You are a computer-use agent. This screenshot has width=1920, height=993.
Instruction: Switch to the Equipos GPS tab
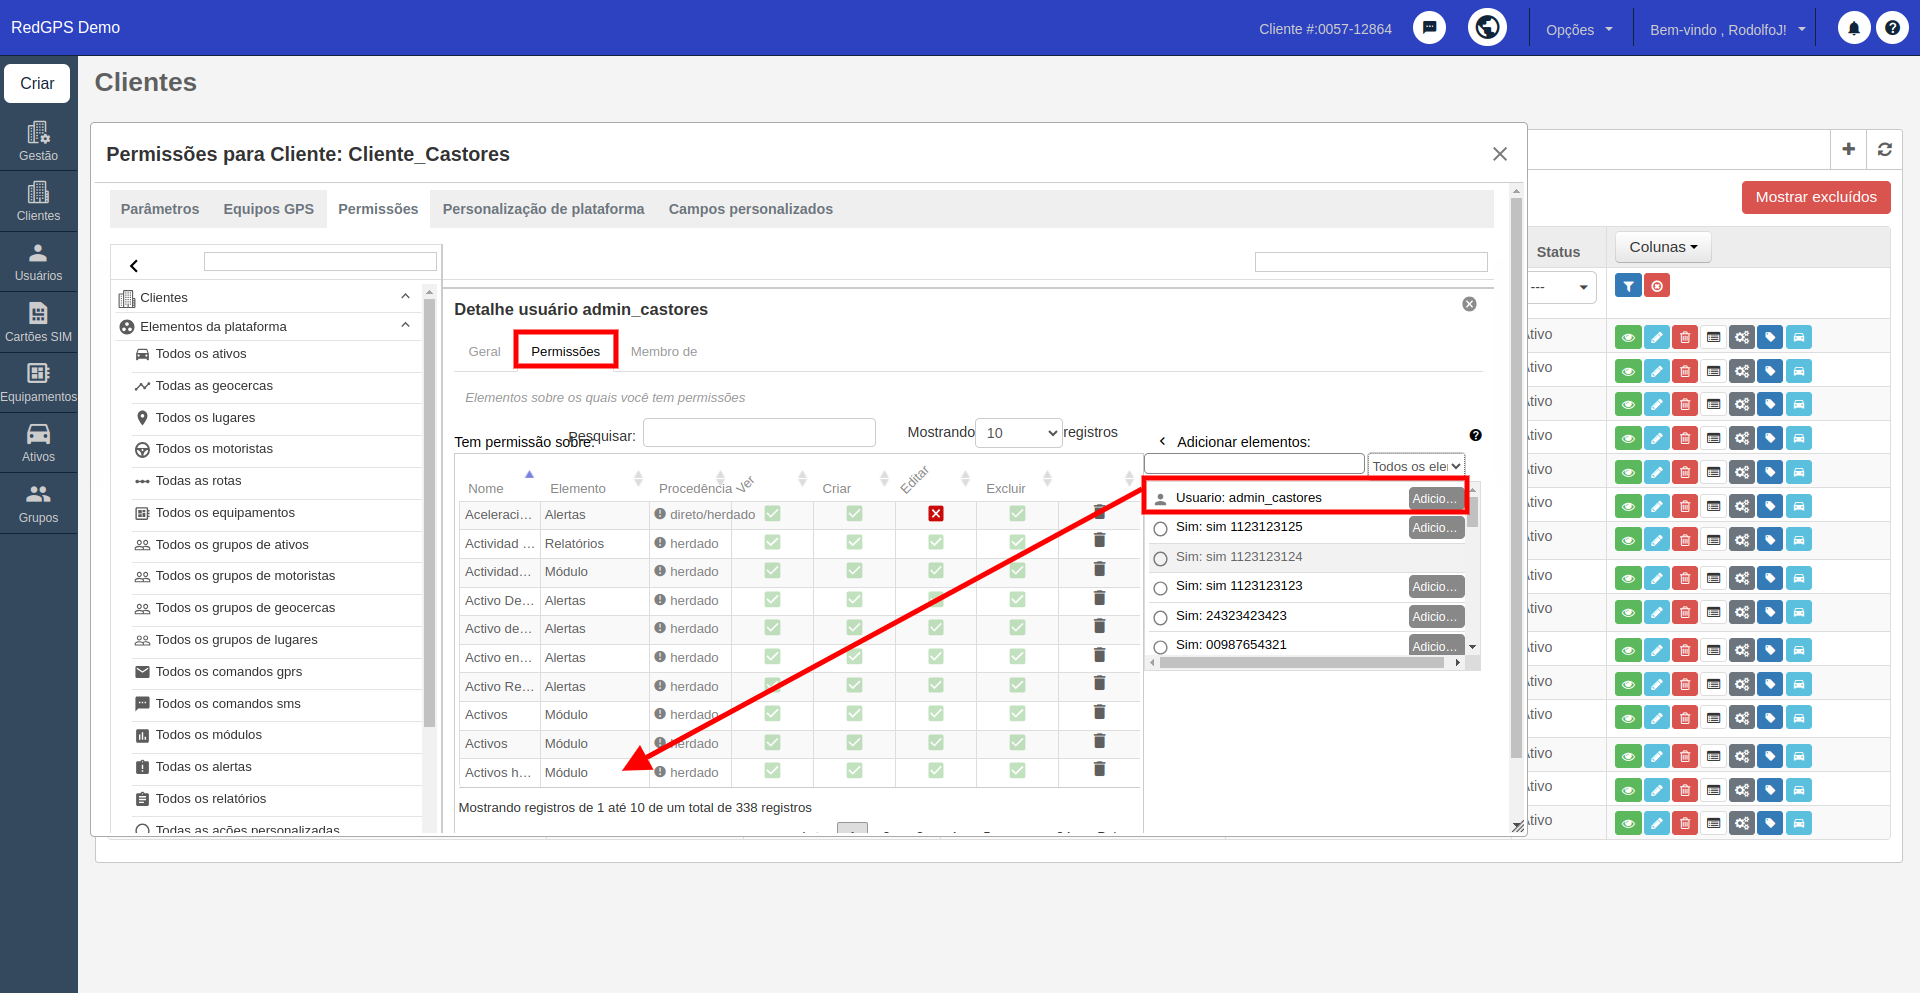[x=268, y=209]
